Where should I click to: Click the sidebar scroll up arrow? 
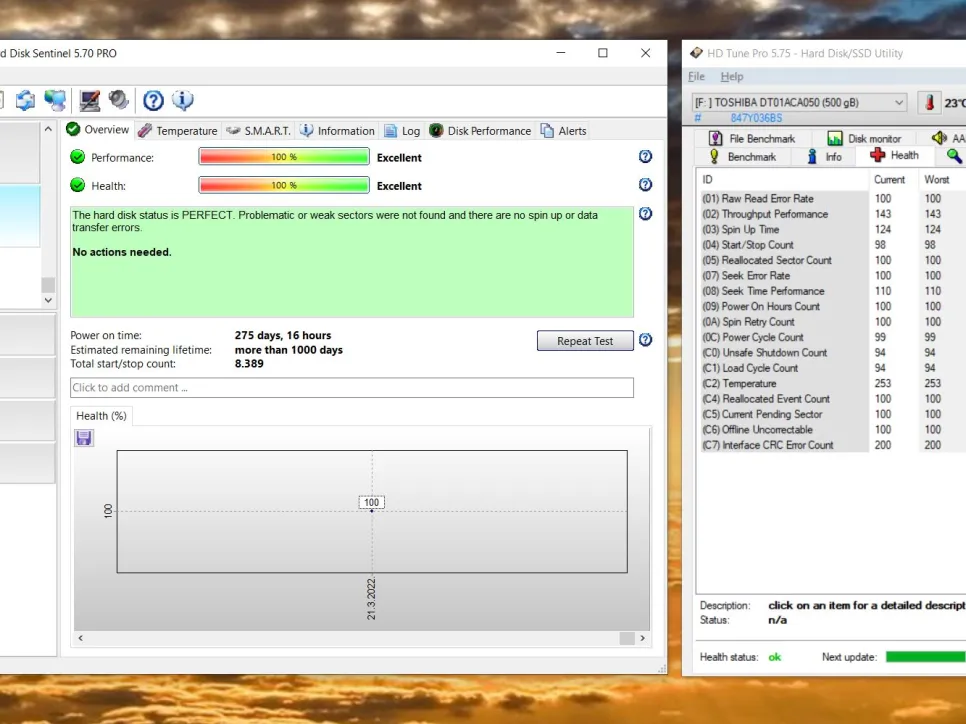pos(48,130)
